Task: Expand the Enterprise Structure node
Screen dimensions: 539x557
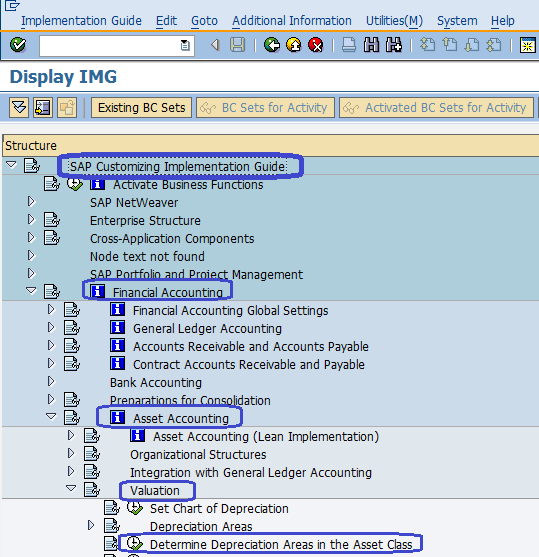Action: [31, 220]
